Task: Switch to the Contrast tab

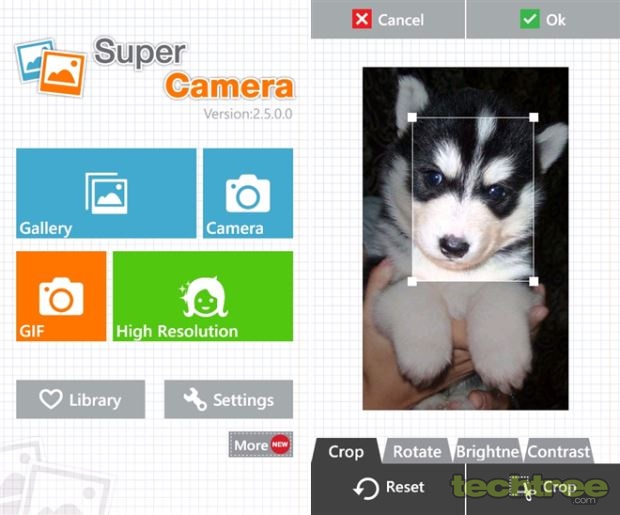Action: [558, 451]
